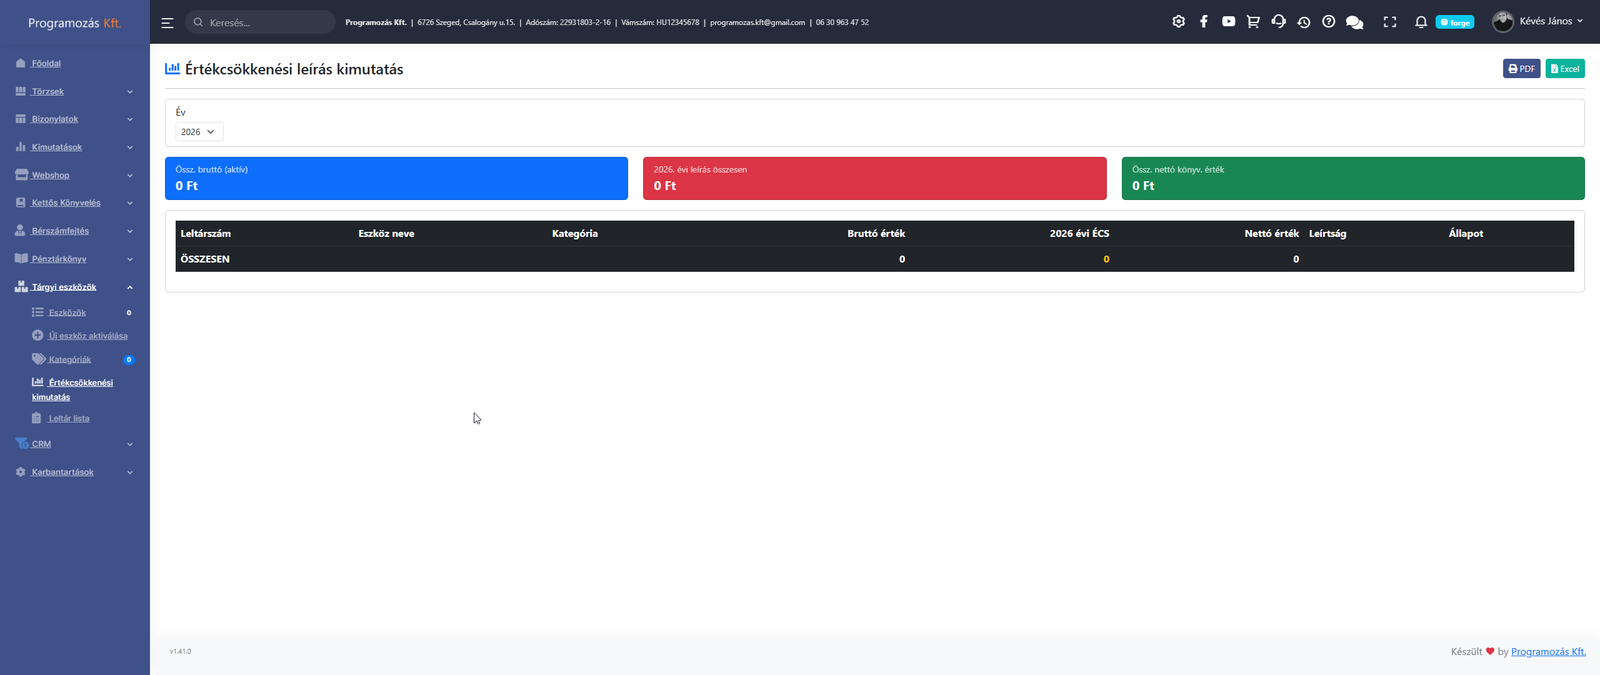Expand Bérszámfejtés chevron arrow
Screen dimensions: 1600x675
[130, 231]
